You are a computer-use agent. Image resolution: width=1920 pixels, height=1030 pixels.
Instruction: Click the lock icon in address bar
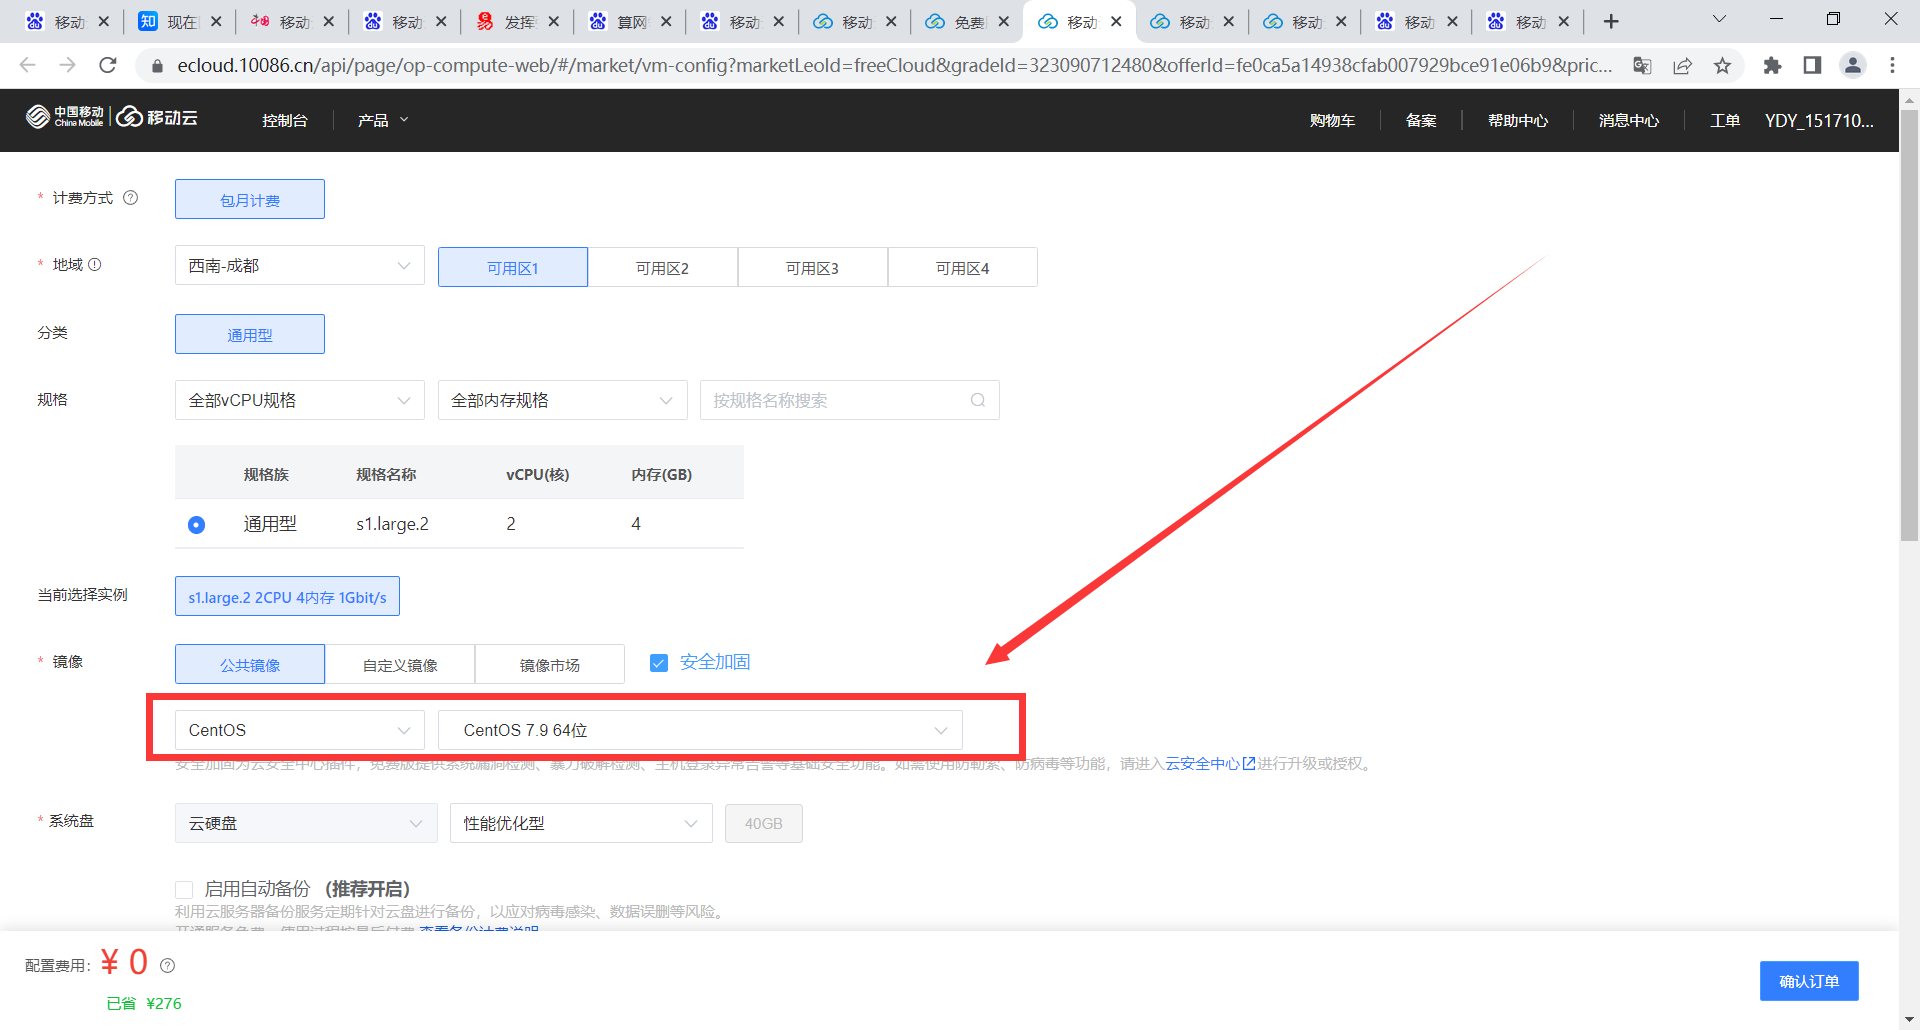[x=157, y=66]
